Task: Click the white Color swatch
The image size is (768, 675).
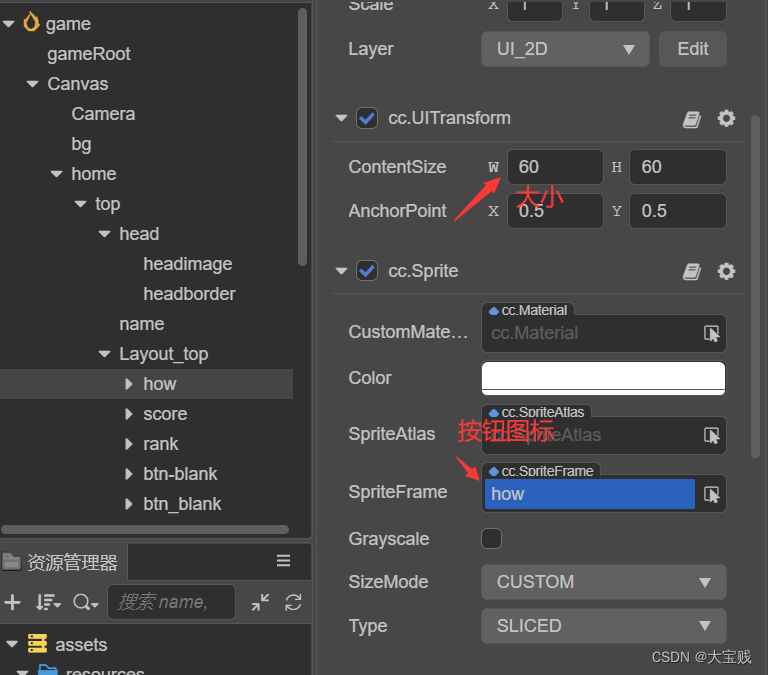Action: [603, 378]
